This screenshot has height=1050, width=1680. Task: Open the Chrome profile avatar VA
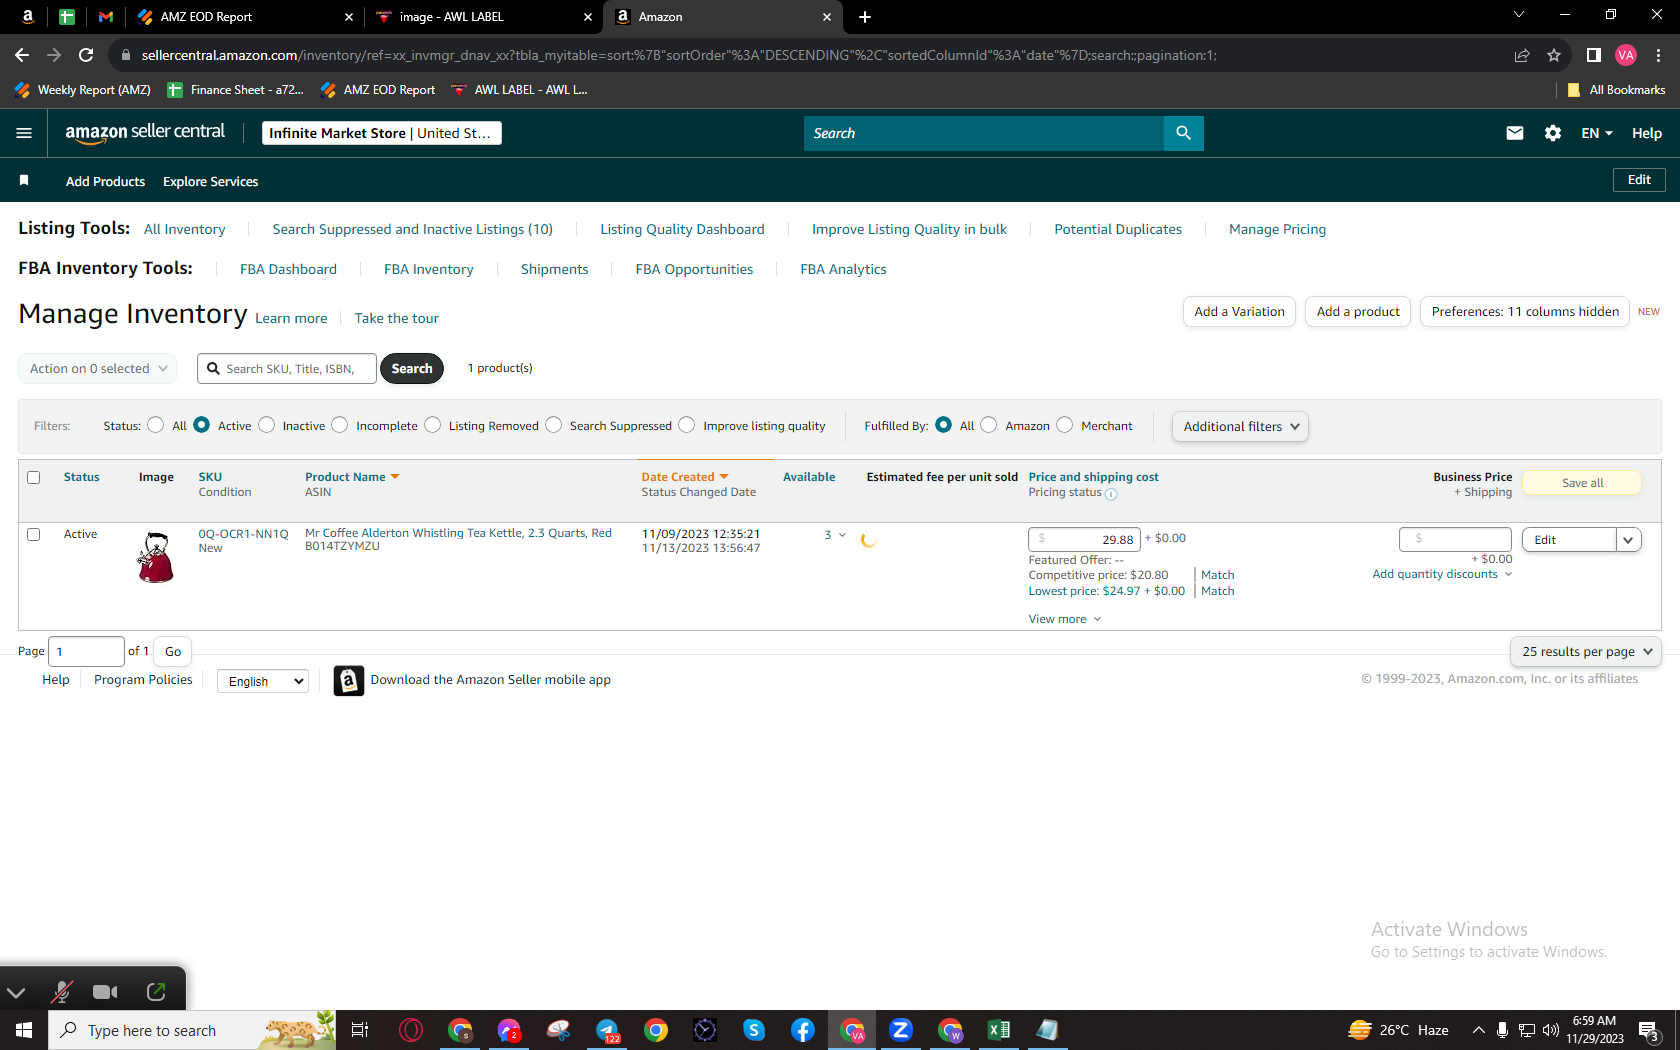click(x=1626, y=55)
